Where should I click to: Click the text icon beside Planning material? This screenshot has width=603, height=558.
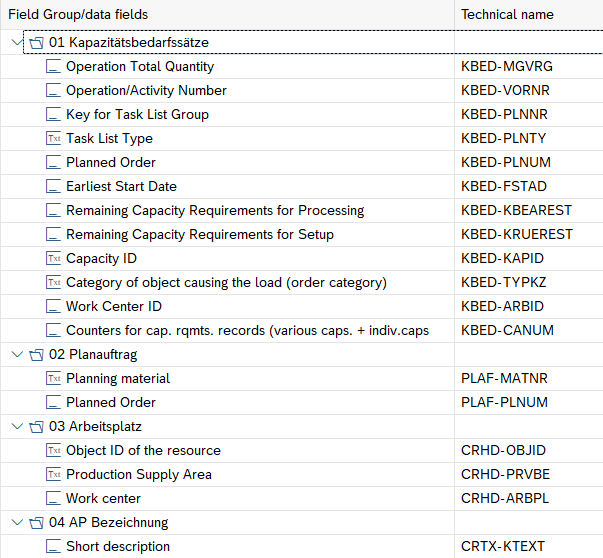click(x=54, y=379)
